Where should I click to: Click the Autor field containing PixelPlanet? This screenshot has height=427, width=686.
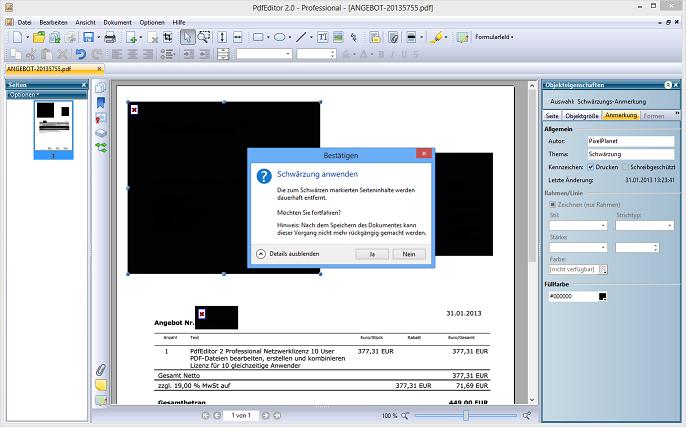coord(630,141)
